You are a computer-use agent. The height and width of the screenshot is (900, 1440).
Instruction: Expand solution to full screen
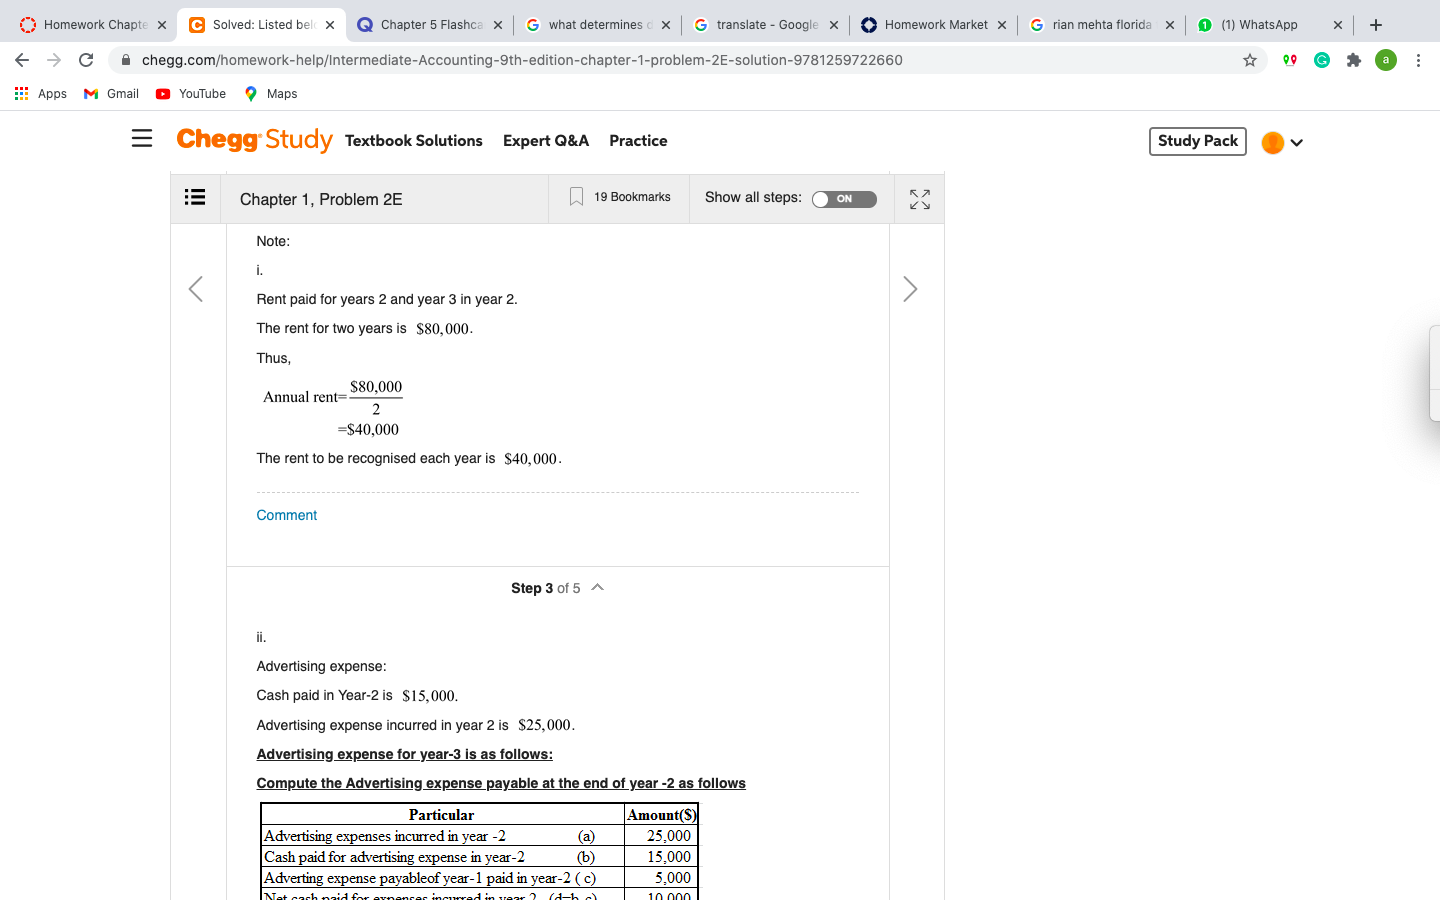(920, 199)
